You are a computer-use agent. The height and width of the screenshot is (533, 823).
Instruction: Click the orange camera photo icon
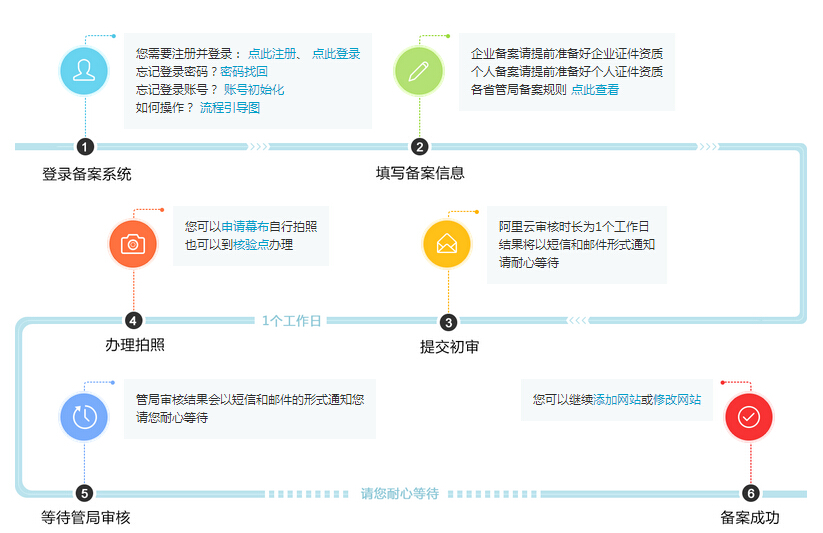click(133, 244)
